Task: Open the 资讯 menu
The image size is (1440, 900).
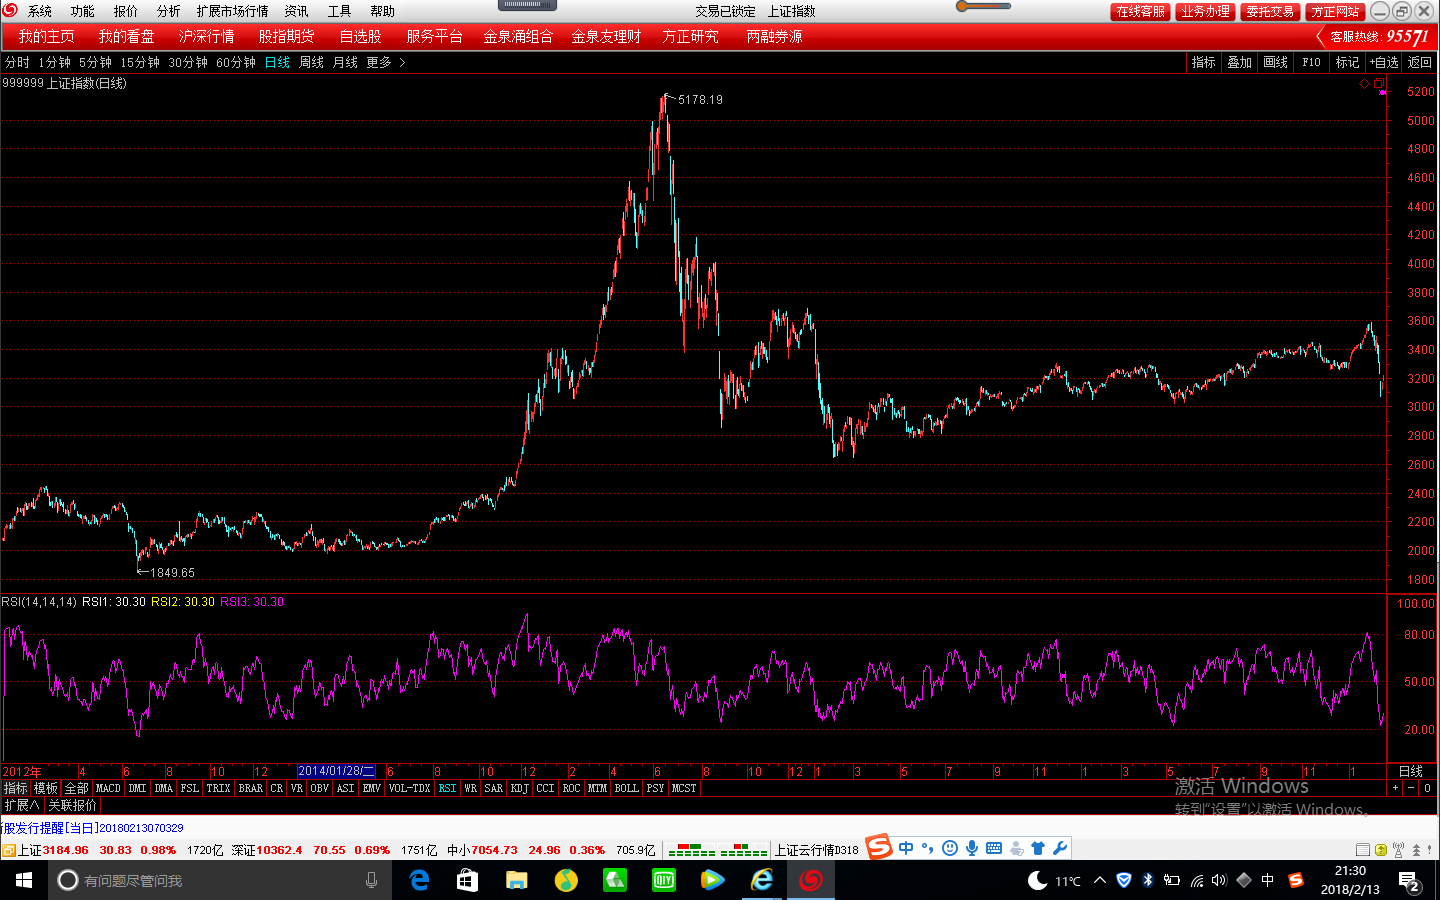Action: pos(296,11)
